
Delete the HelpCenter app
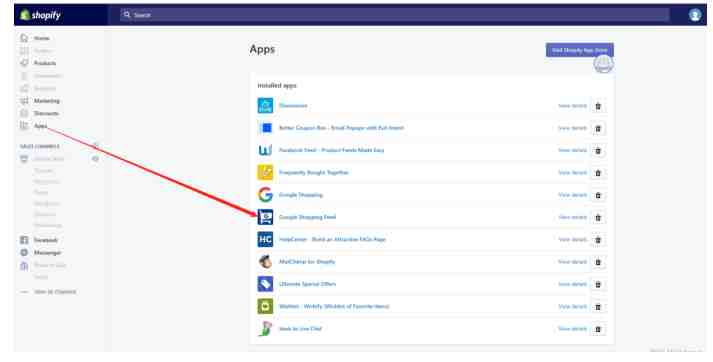point(598,240)
